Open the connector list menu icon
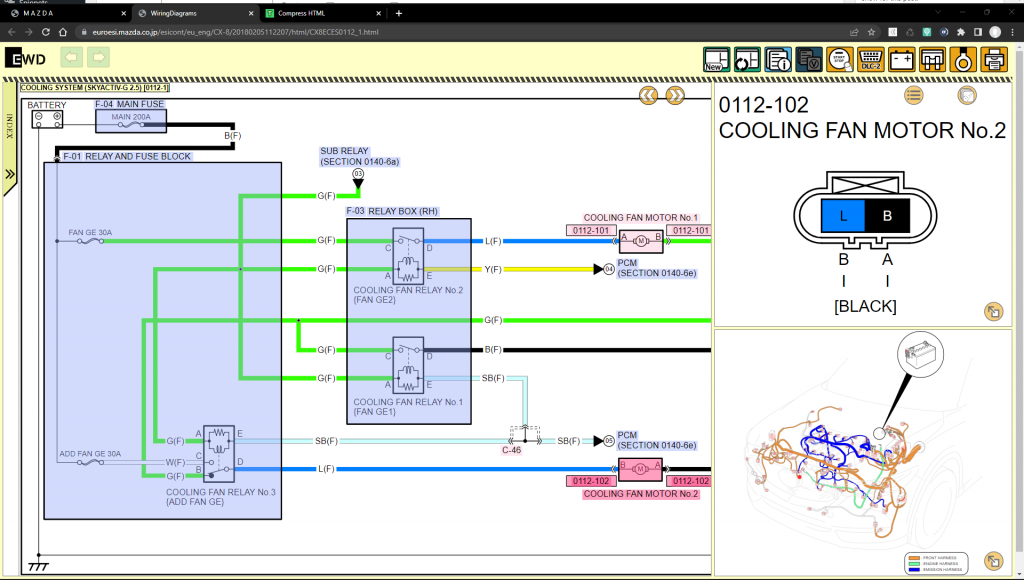The image size is (1024, 580). click(914, 95)
